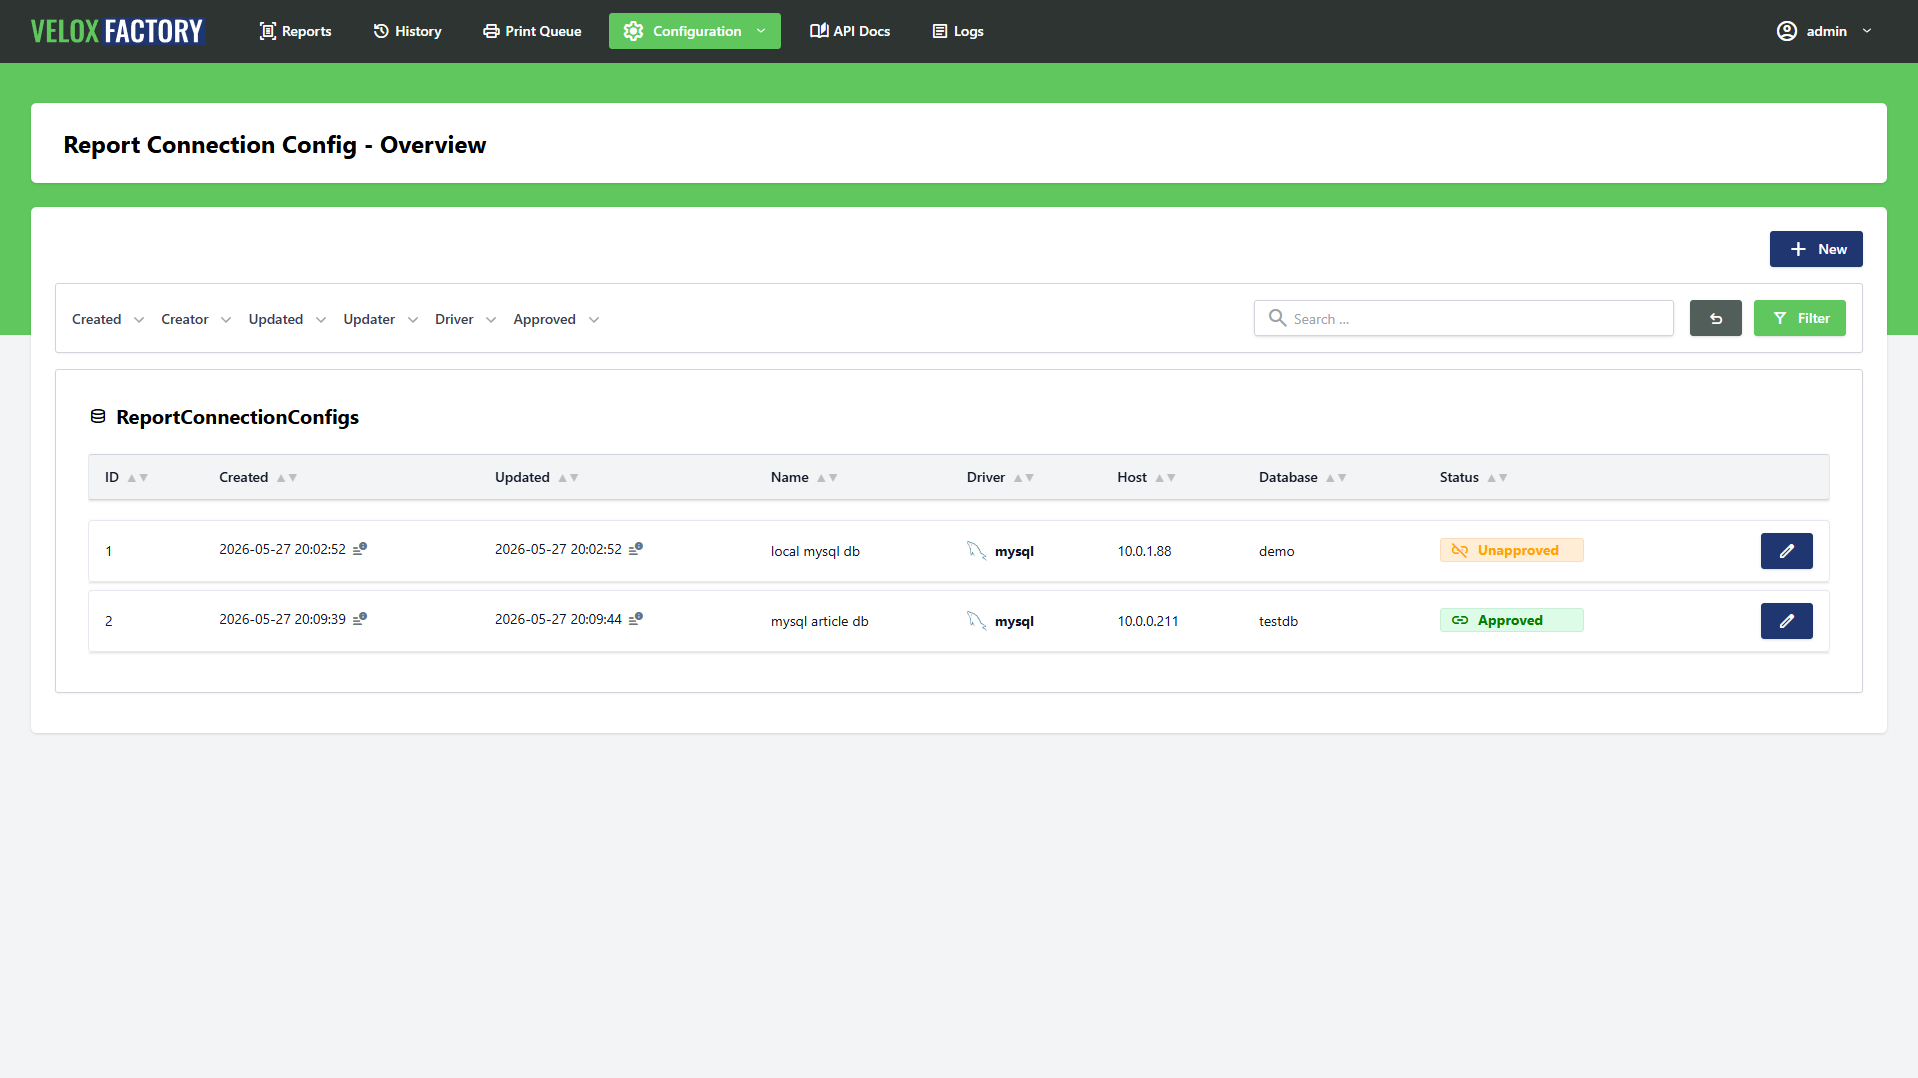This screenshot has height=1078, width=1918.
Task: Sort table by Driver column header
Action: pyautogui.click(x=1000, y=477)
